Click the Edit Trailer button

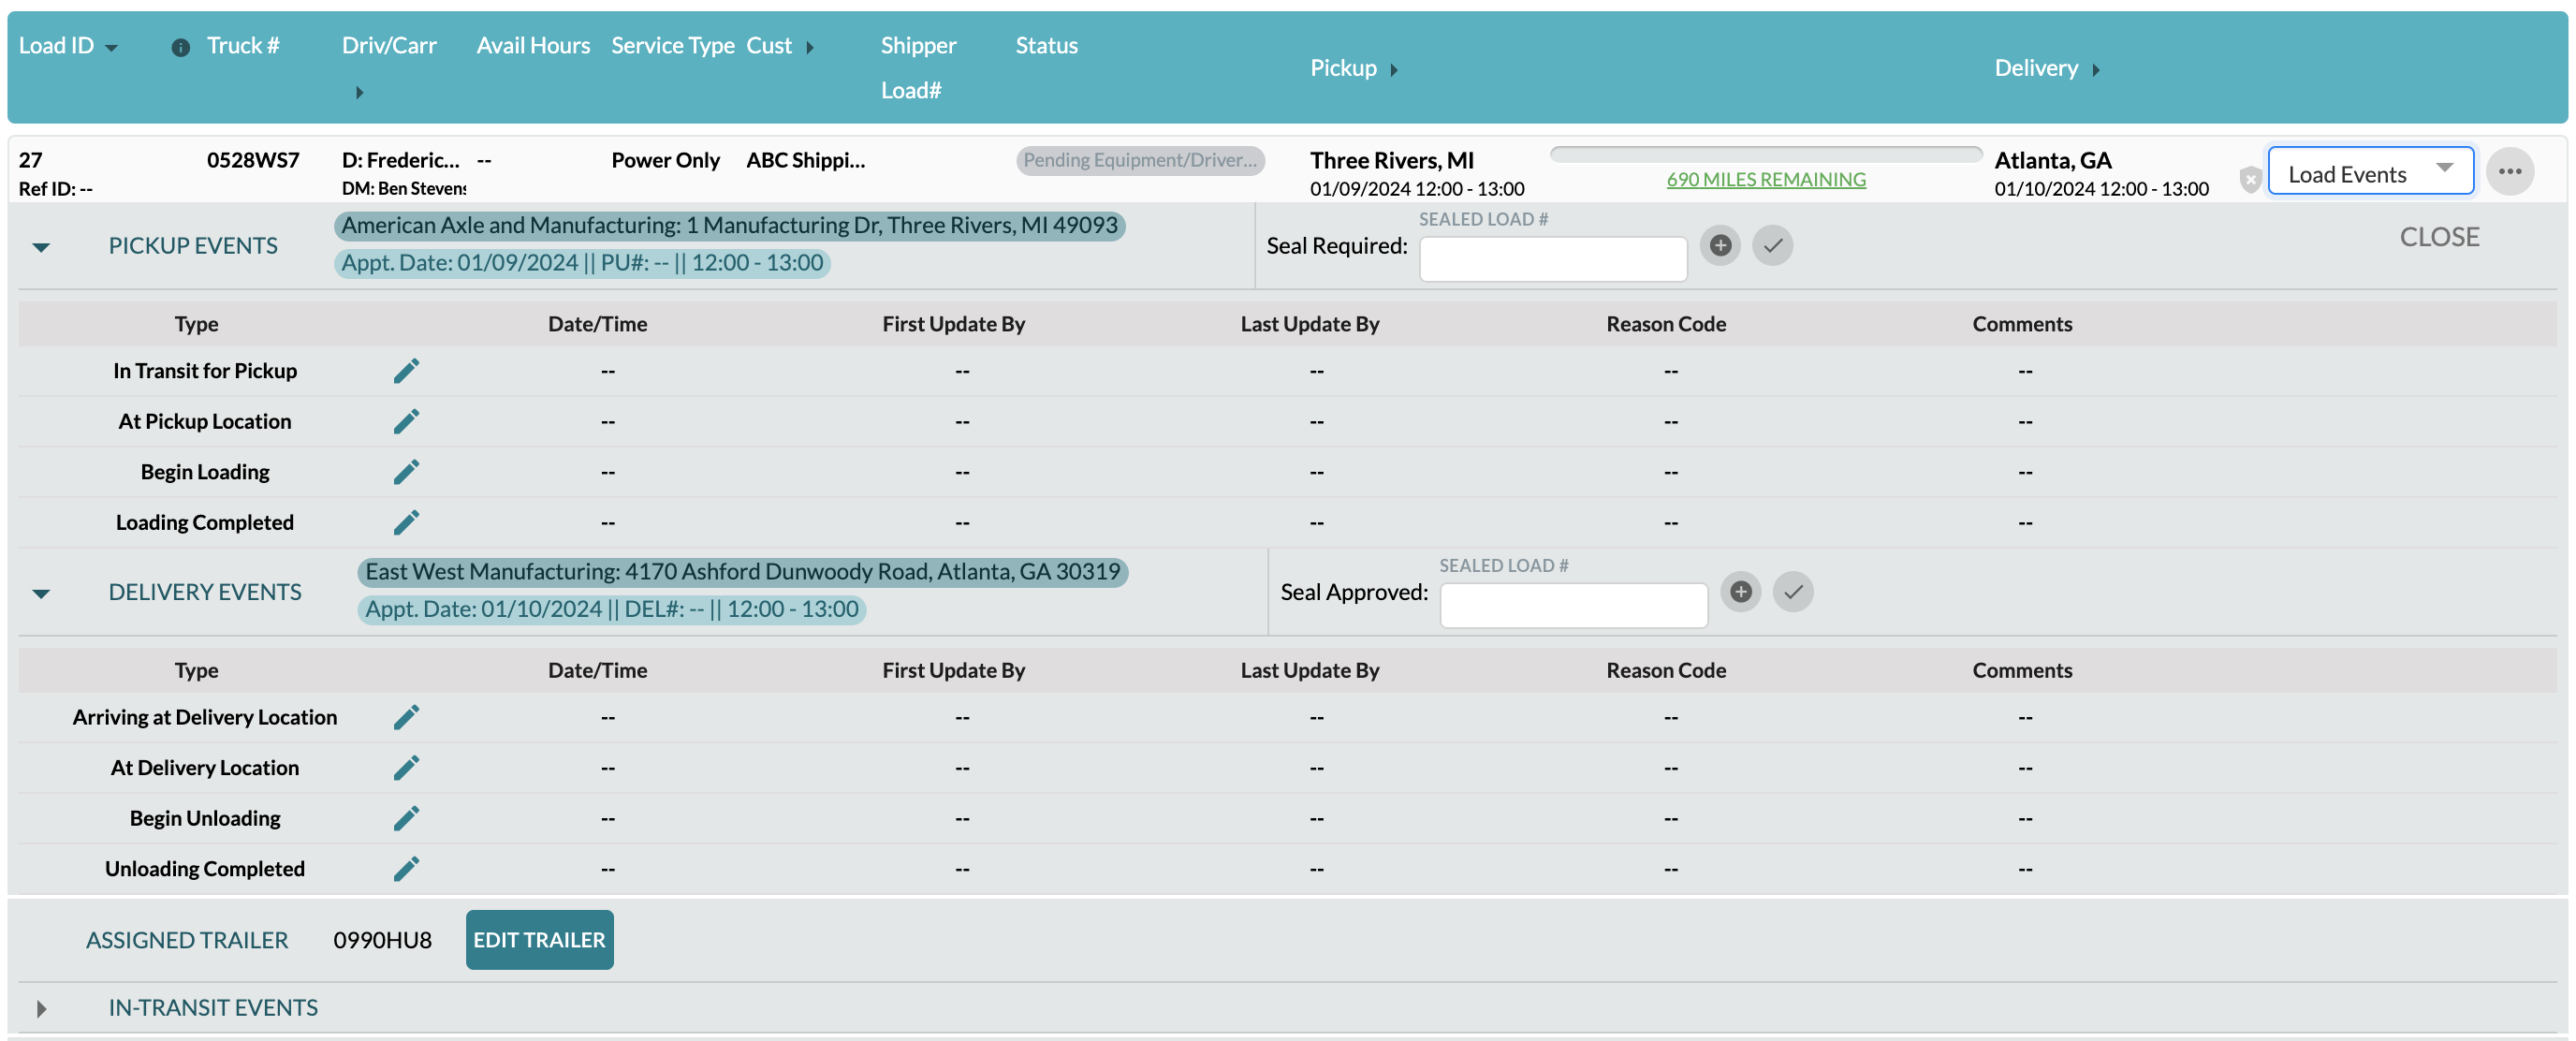tap(539, 939)
